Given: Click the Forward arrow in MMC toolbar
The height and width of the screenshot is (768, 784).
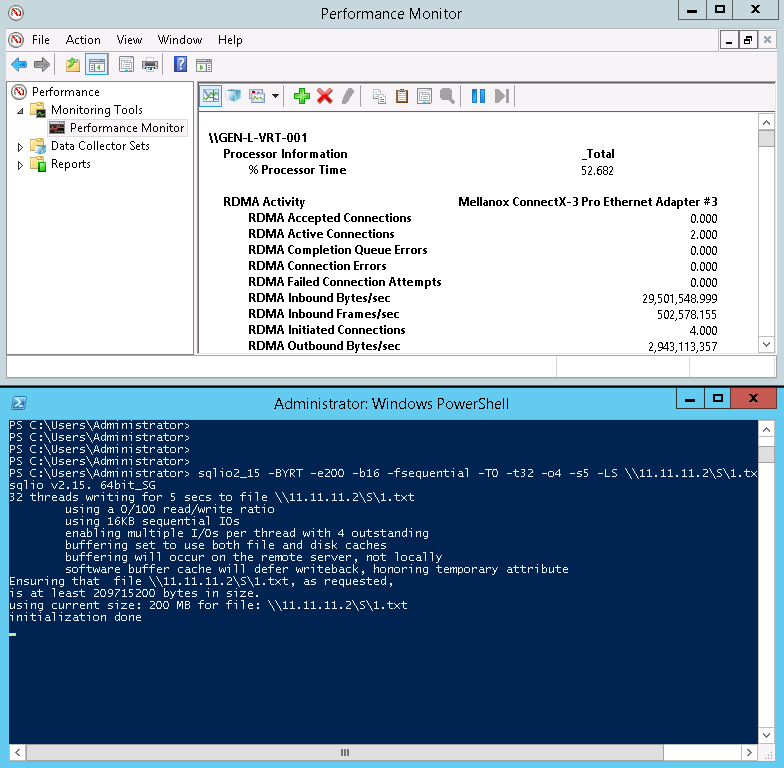Looking at the screenshot, I should click(42, 64).
